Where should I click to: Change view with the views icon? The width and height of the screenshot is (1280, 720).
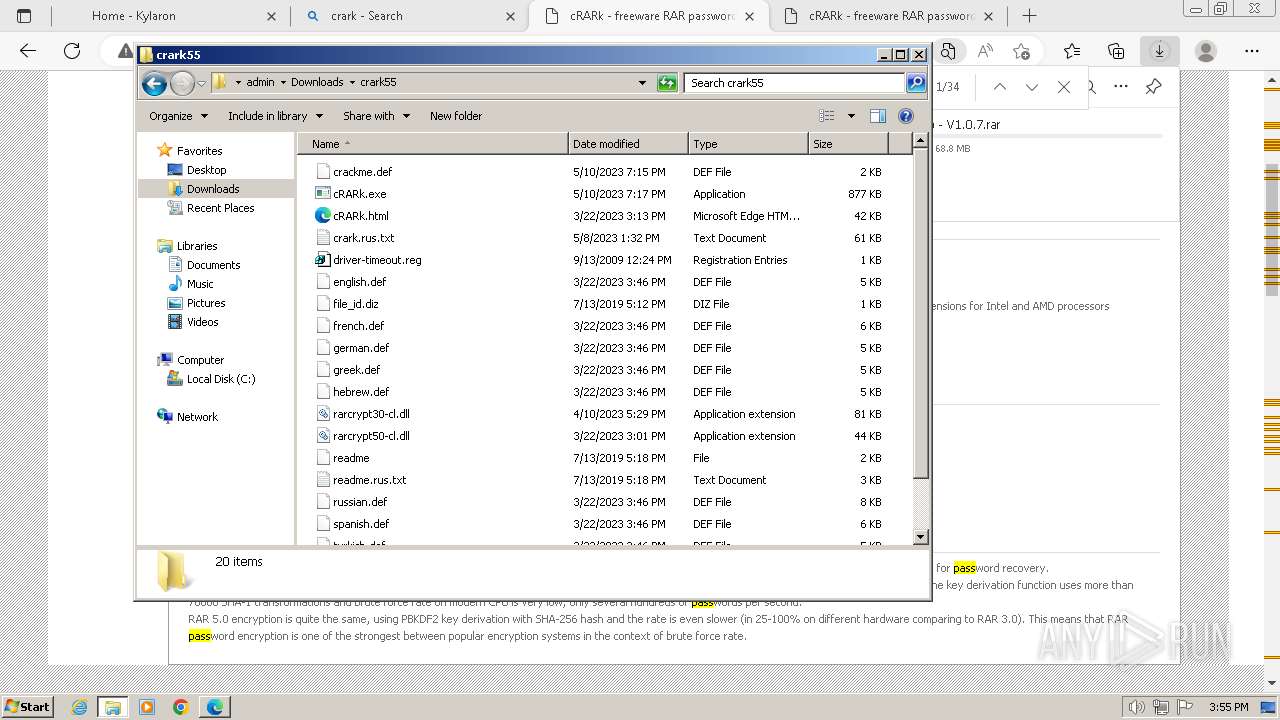(x=827, y=116)
